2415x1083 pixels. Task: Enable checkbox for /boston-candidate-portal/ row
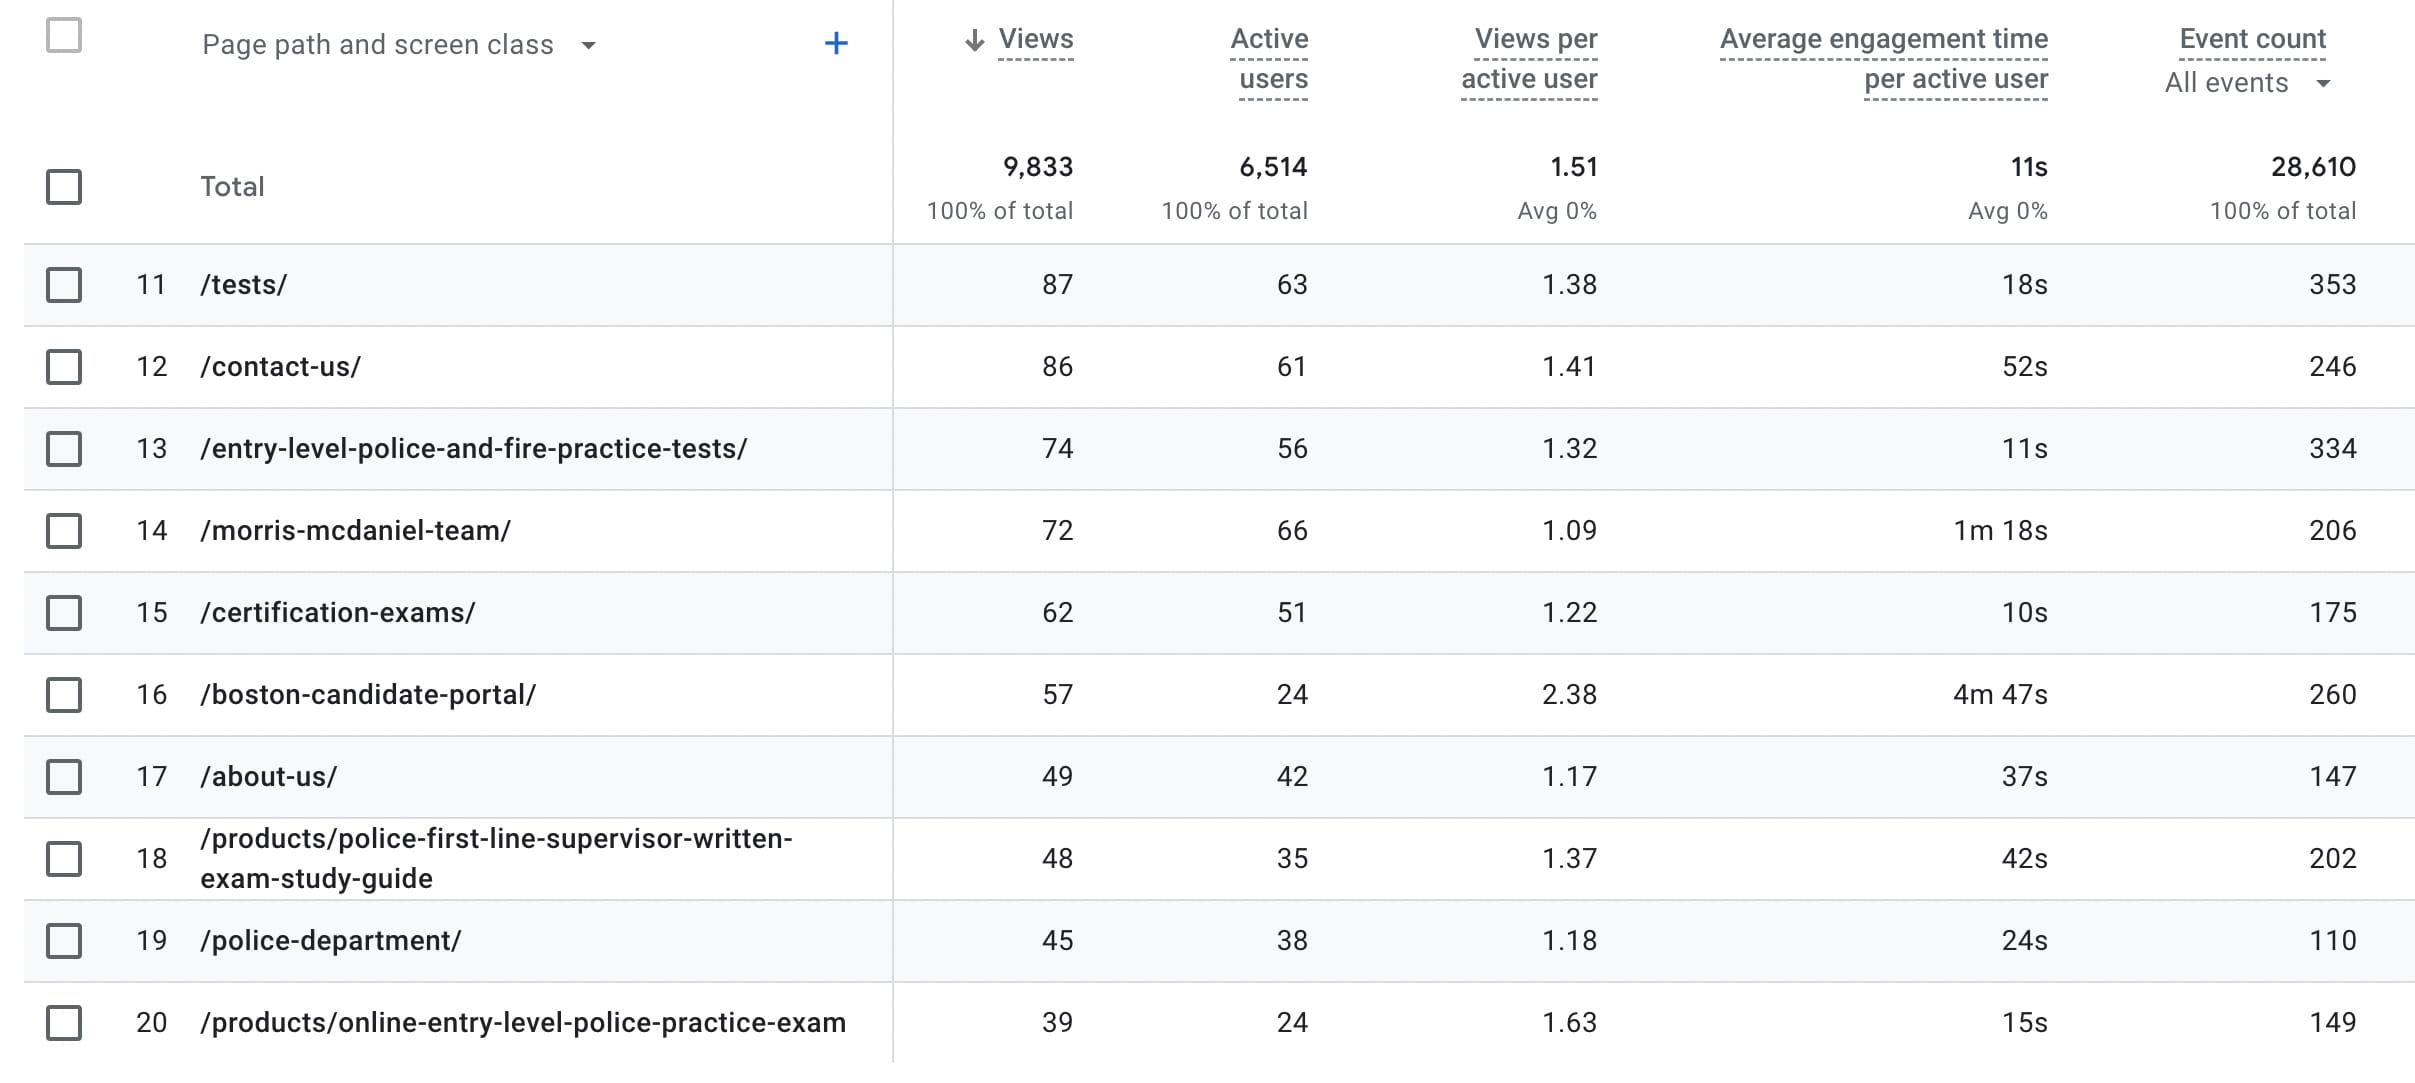(64, 695)
